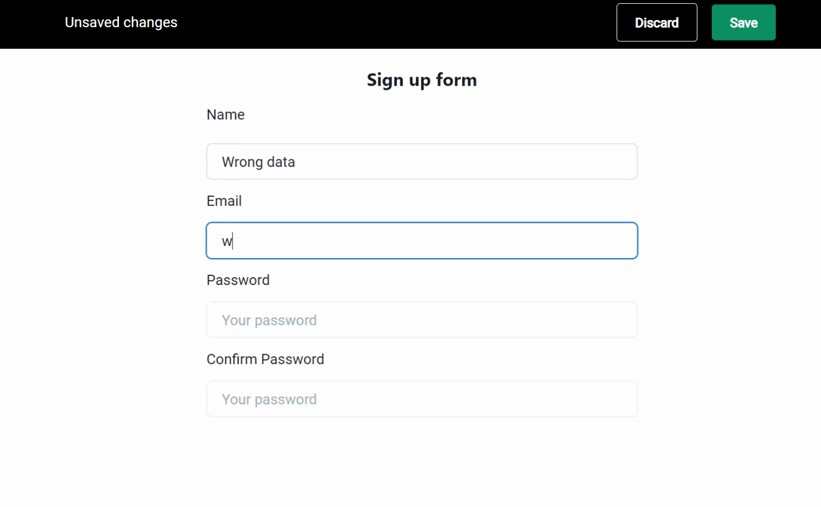Discard the unsaved changes
This screenshot has height=507, width=821.
(656, 23)
